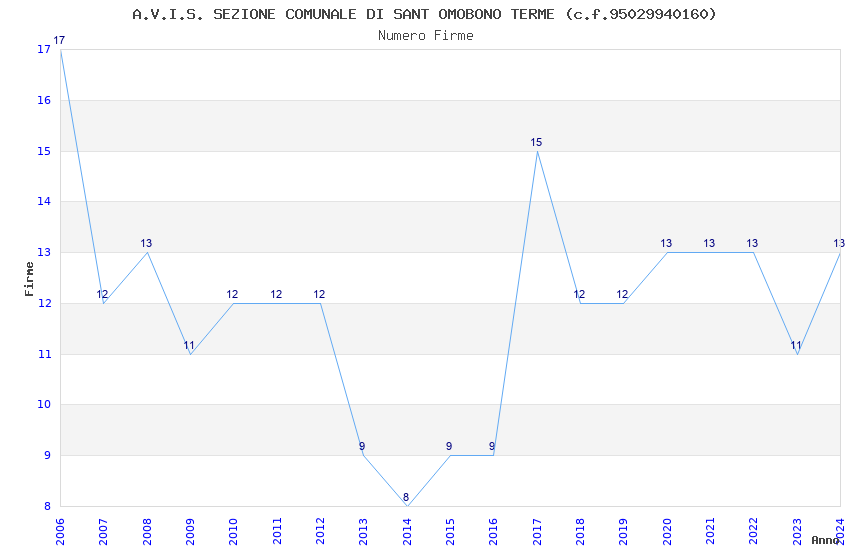
Task: Click the Anno x-axis title
Action: [825, 540]
